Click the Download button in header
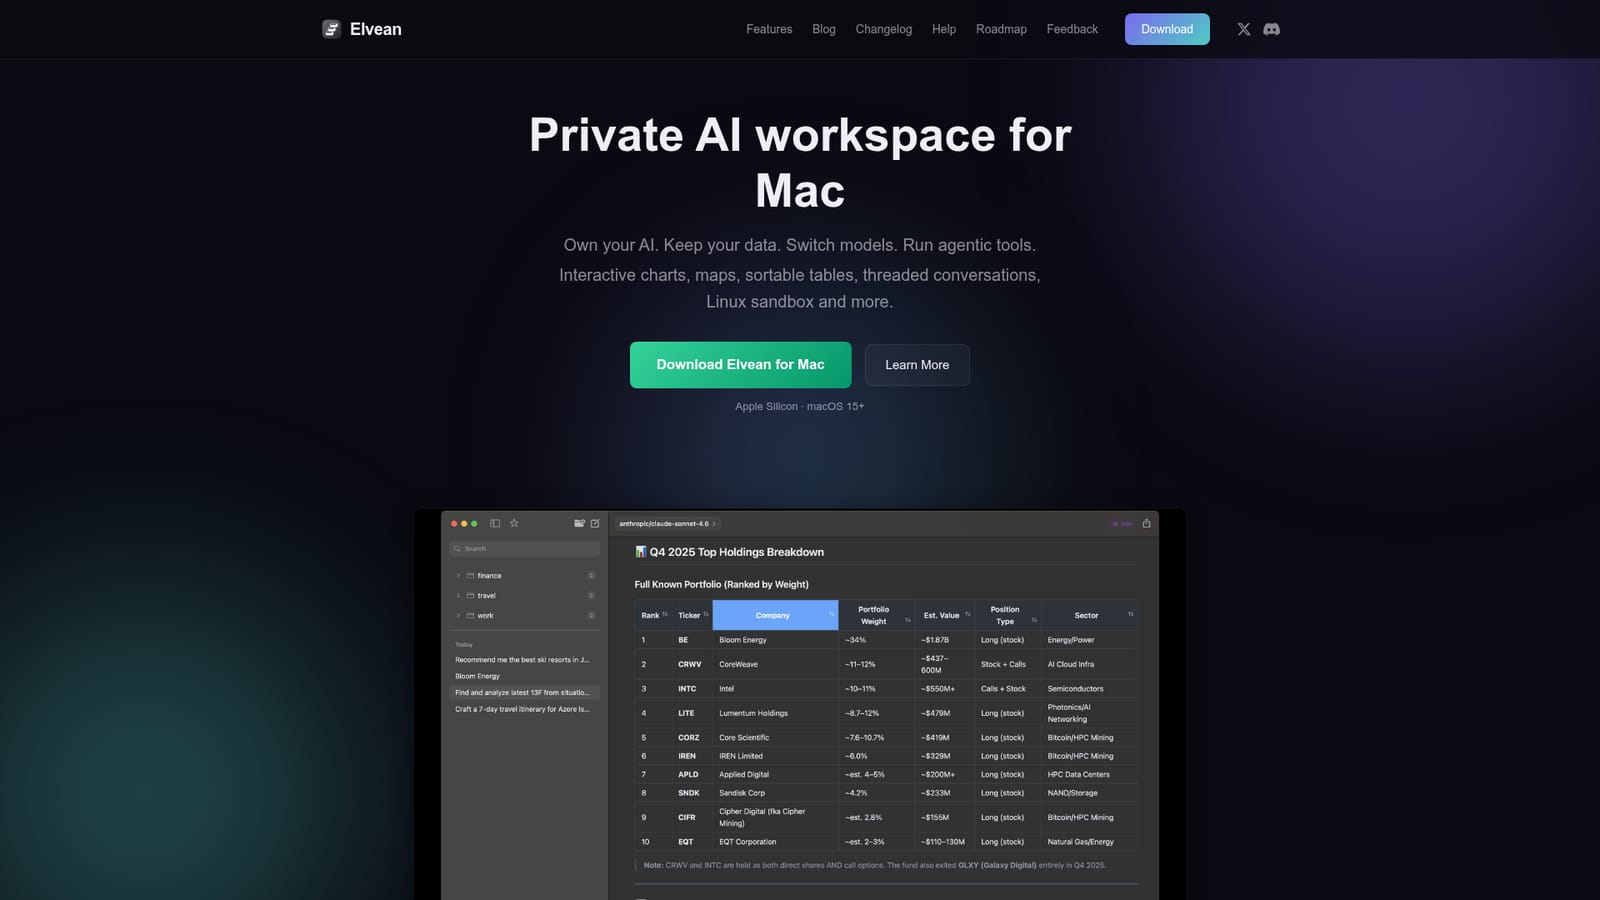 pyautogui.click(x=1167, y=29)
